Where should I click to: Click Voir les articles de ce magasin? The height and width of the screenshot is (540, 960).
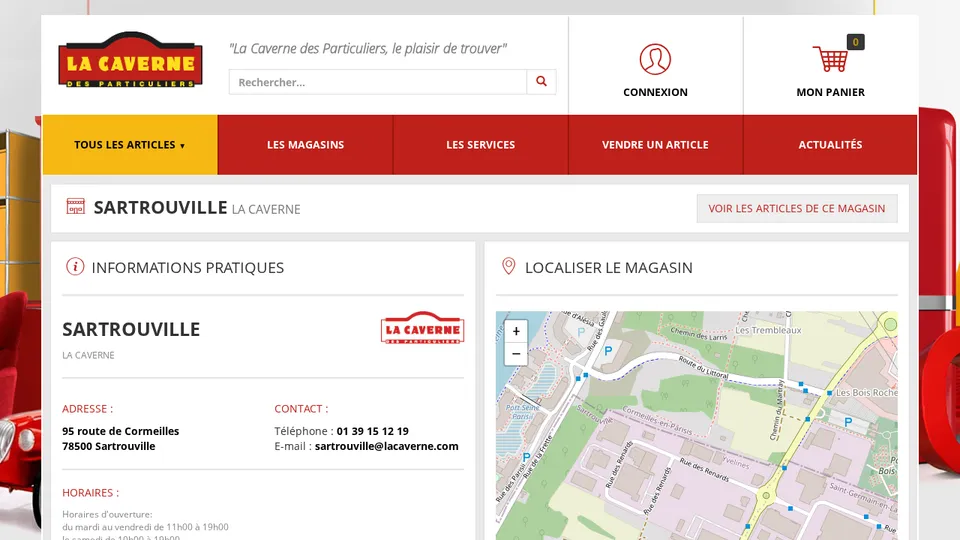point(797,209)
